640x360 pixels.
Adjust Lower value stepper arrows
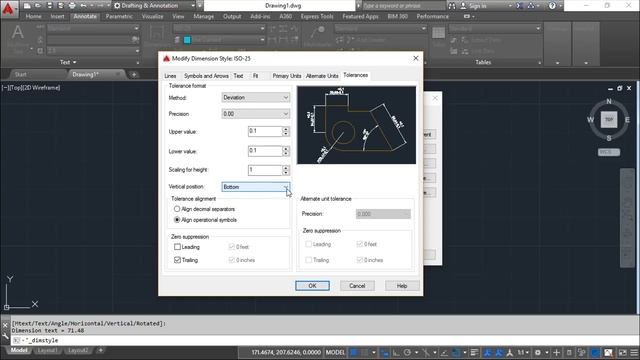click(x=286, y=151)
